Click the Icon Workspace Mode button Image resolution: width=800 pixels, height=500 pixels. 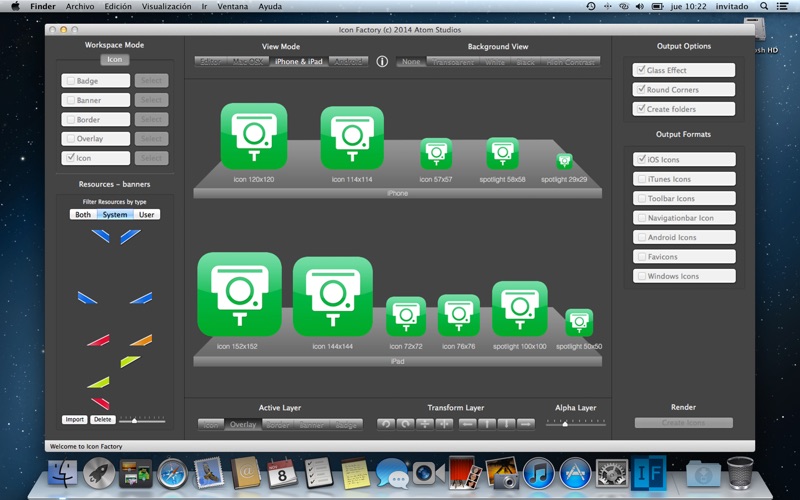click(114, 59)
